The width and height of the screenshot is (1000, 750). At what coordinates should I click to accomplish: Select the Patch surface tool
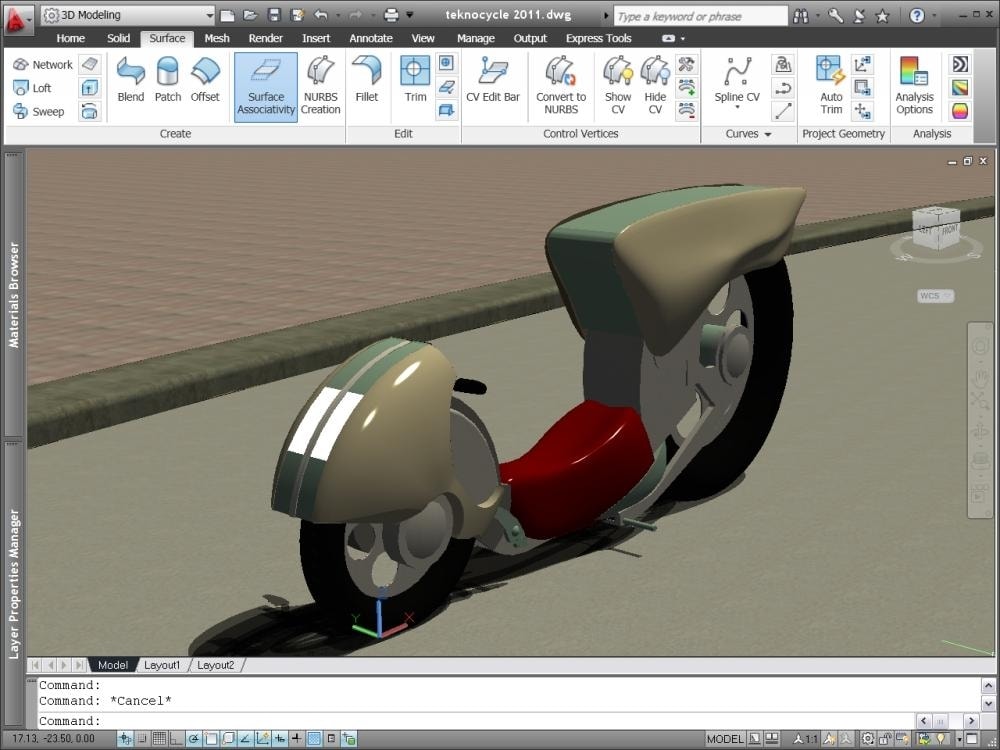click(167, 85)
